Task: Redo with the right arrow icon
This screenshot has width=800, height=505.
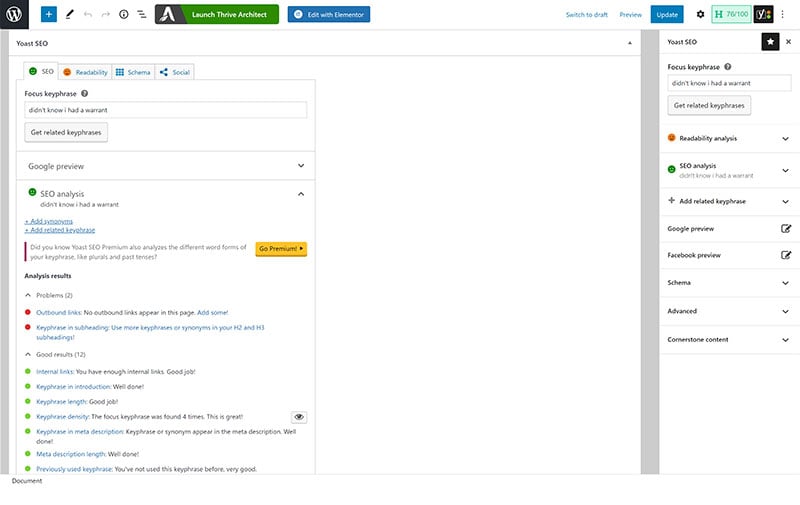Action: [106, 14]
